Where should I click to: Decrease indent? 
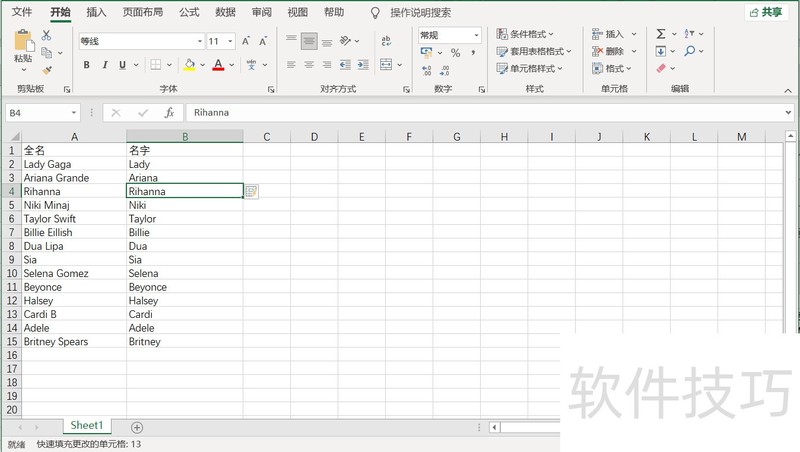[x=345, y=65]
